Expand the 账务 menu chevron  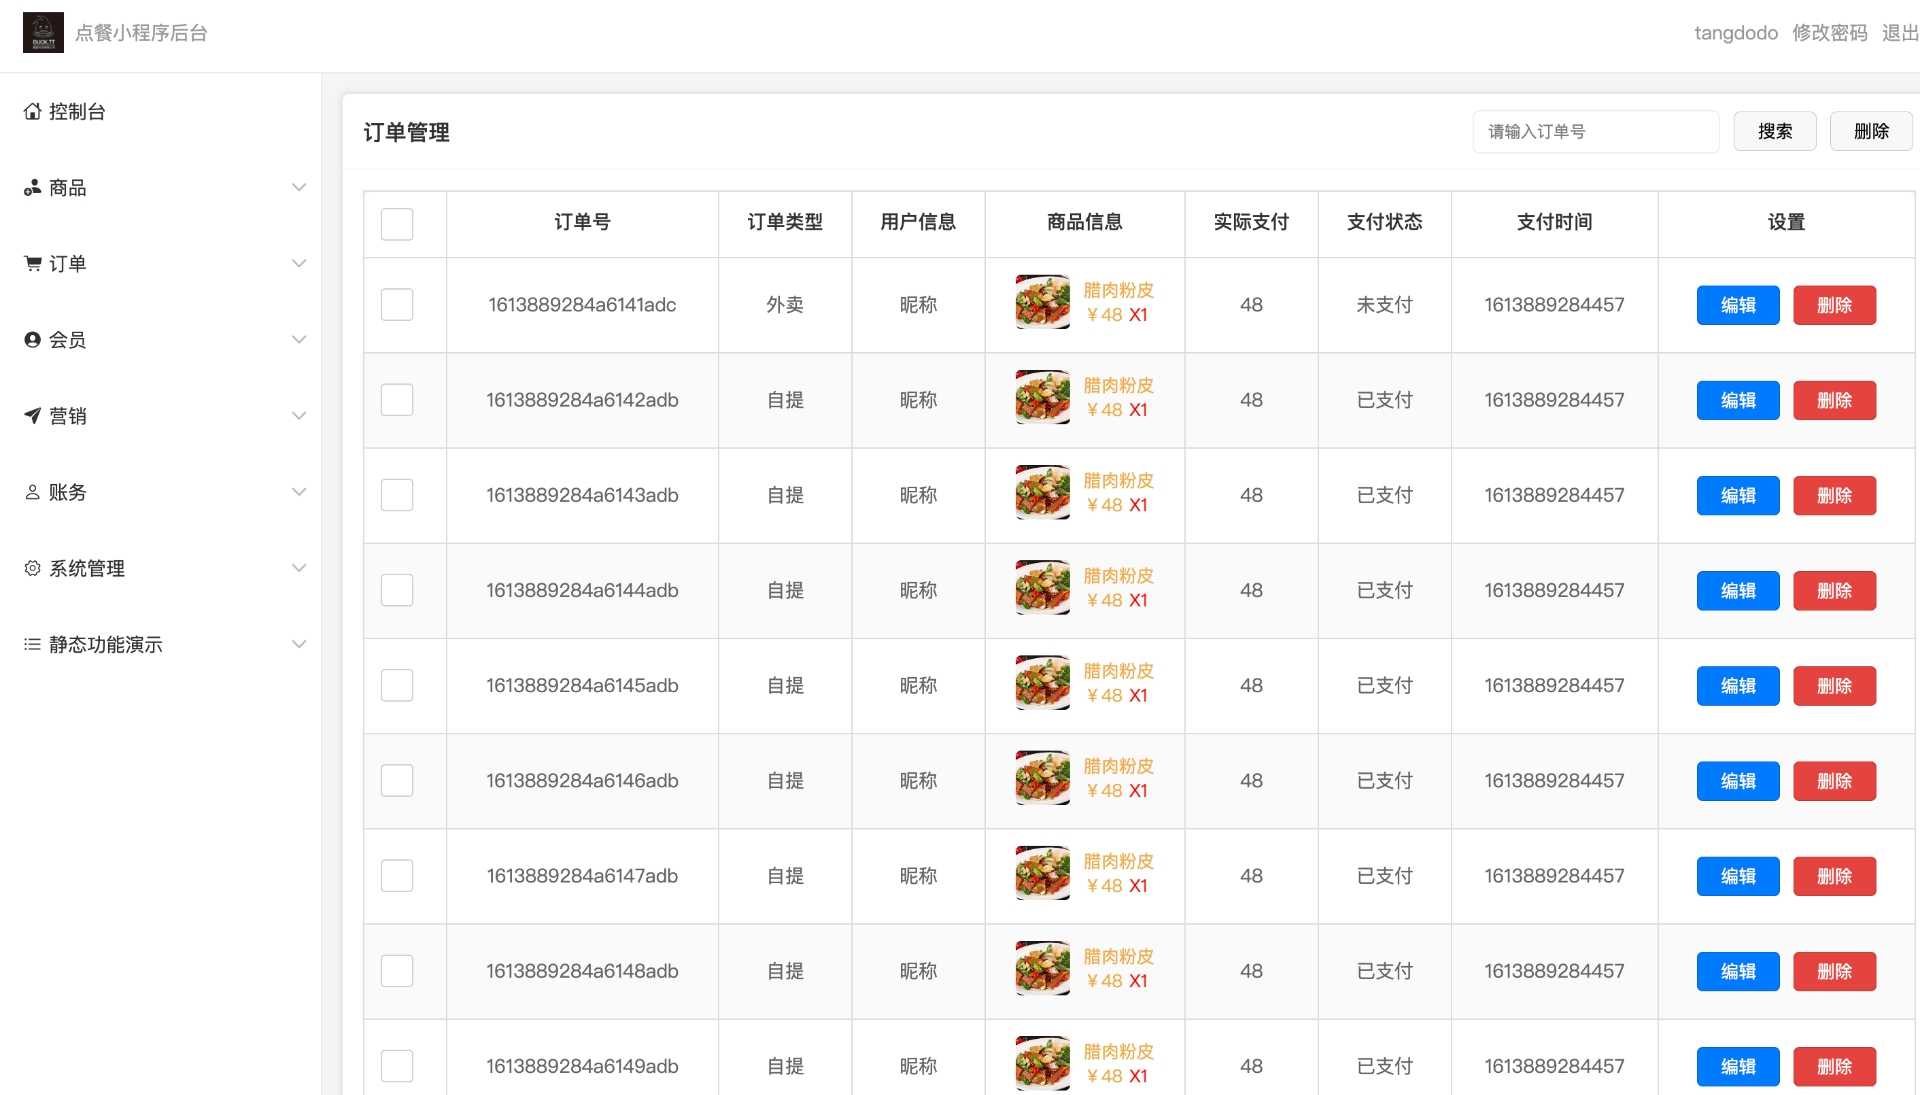coord(298,492)
